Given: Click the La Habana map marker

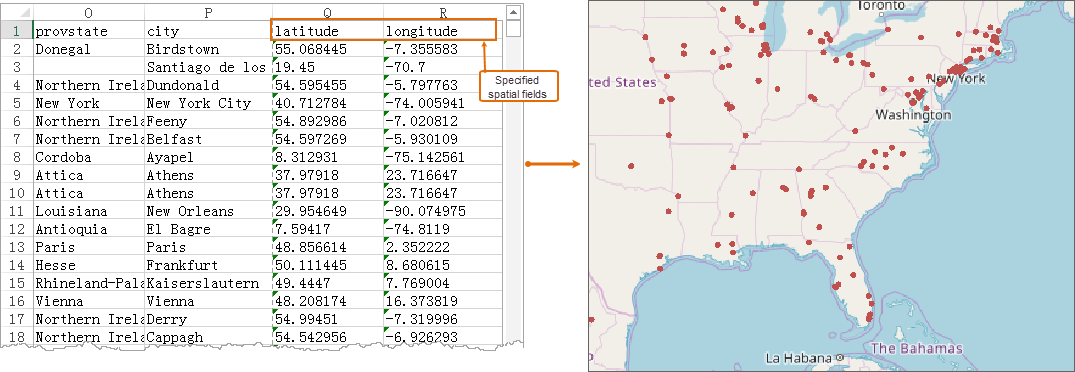Looking at the screenshot, I should point(838,358).
